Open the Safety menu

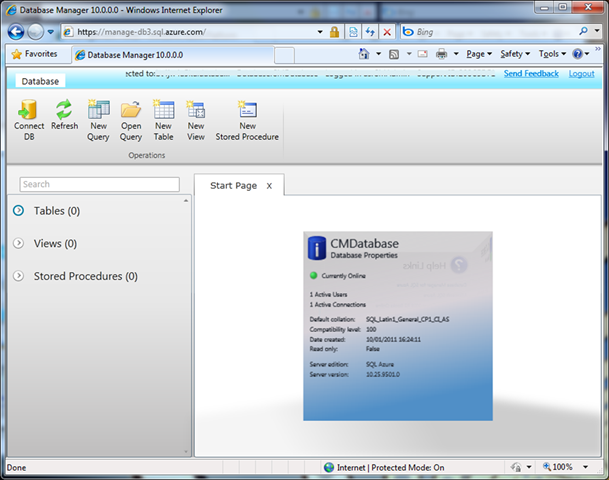[515, 54]
